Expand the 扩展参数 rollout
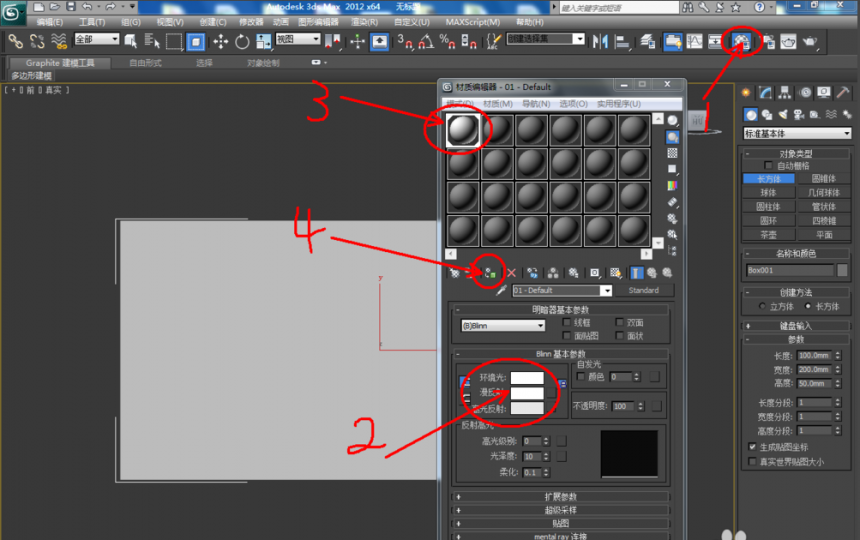This screenshot has width=860, height=540. pyautogui.click(x=561, y=497)
